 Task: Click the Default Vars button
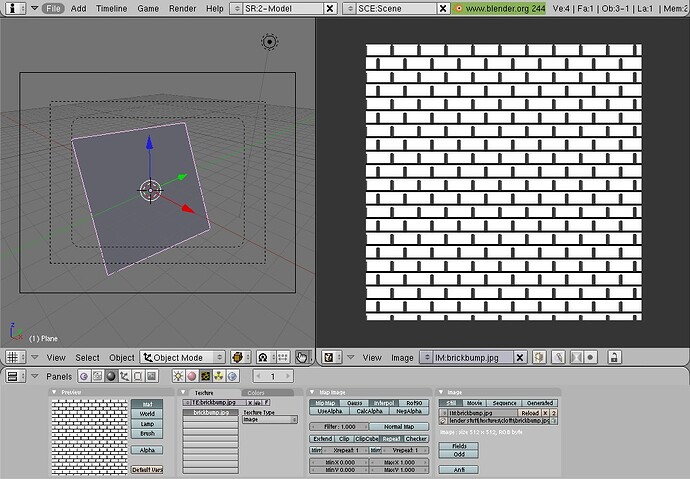[x=147, y=470]
